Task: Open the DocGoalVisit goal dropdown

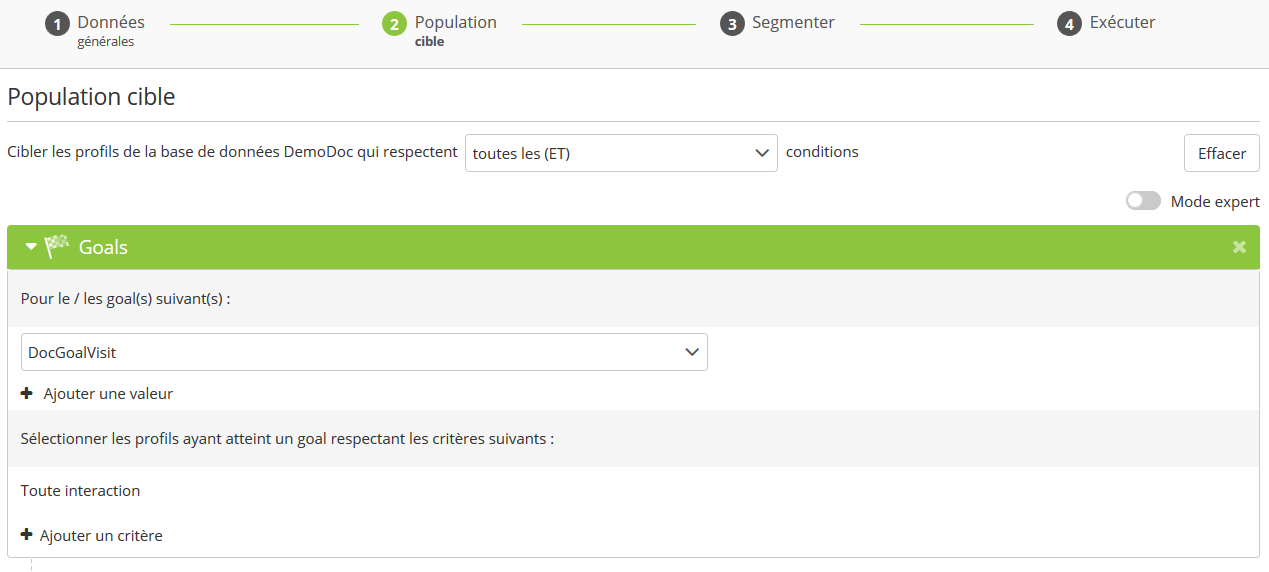Action: click(364, 352)
